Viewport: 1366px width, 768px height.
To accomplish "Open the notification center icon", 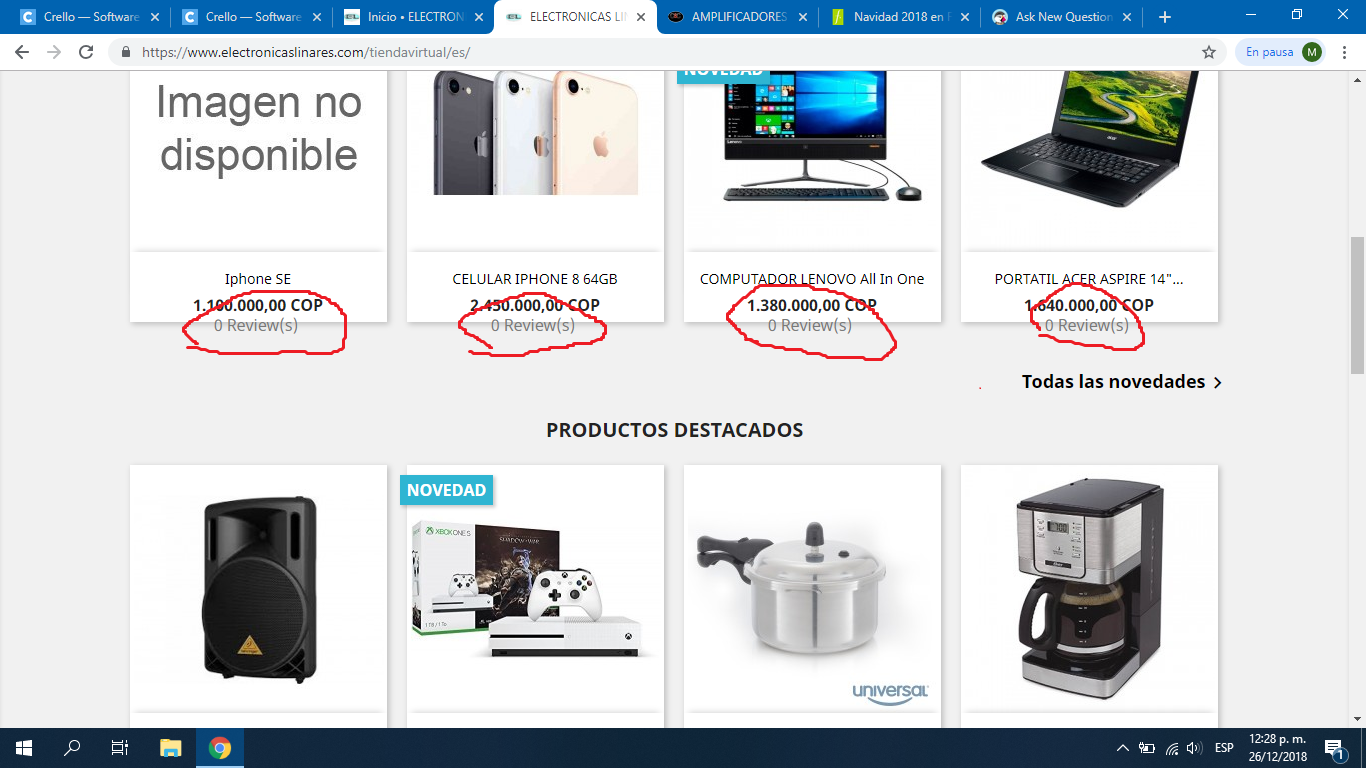I will (x=1334, y=748).
